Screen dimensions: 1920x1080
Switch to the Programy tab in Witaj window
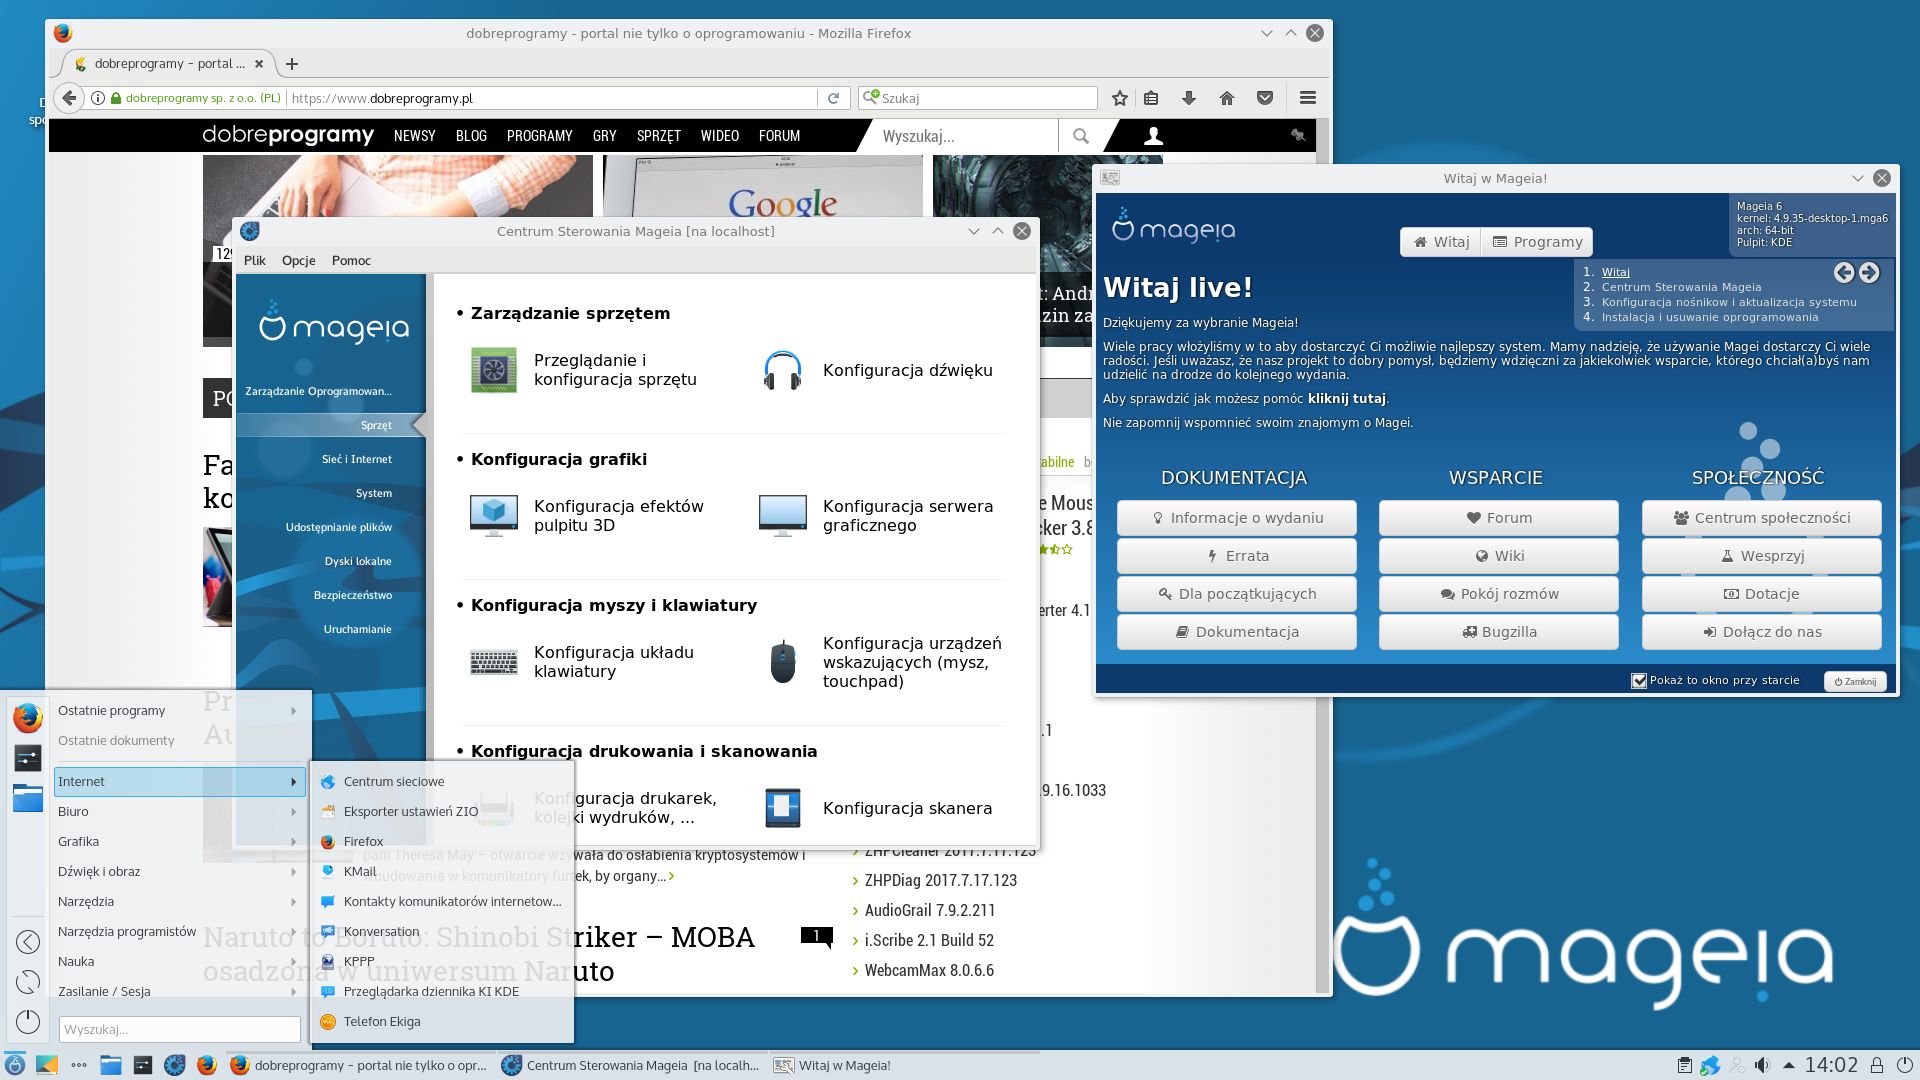pos(1537,241)
